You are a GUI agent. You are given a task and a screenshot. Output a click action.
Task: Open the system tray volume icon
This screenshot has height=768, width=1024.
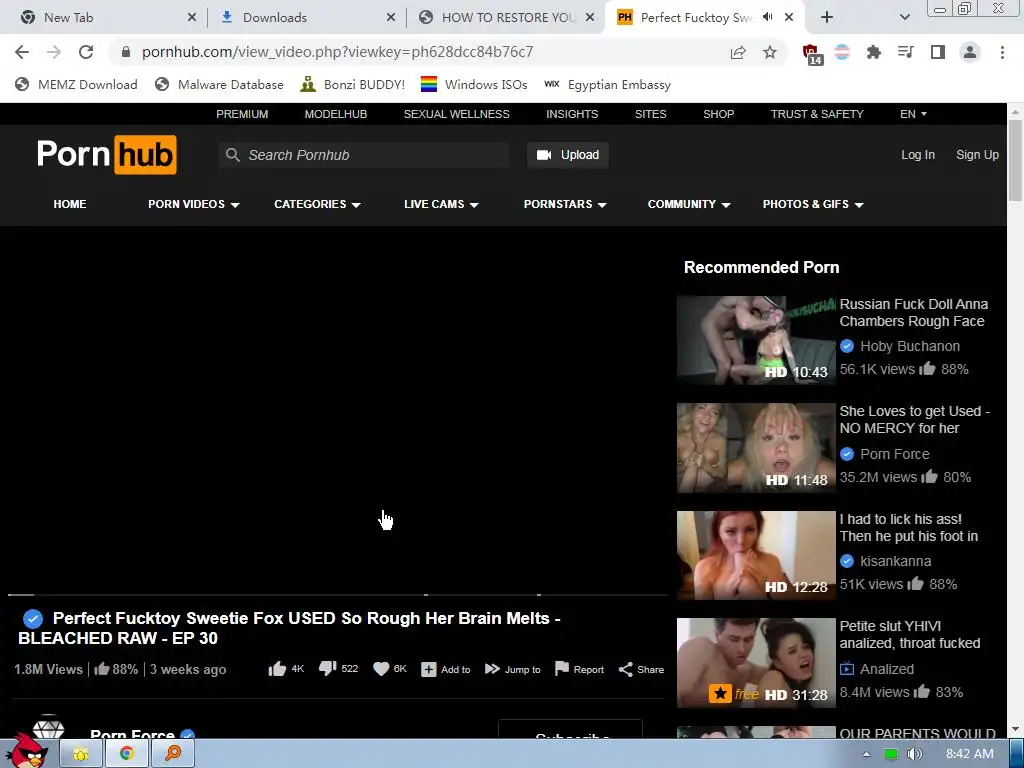(x=914, y=754)
